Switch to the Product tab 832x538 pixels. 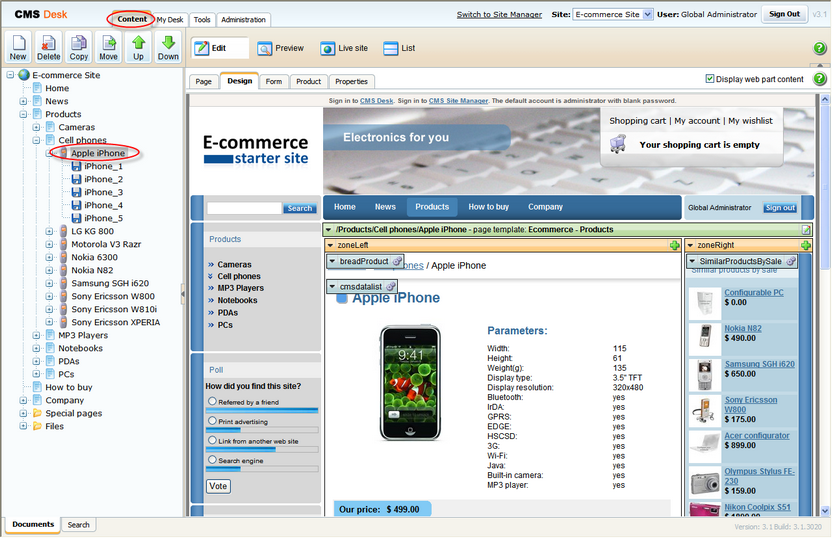click(308, 82)
